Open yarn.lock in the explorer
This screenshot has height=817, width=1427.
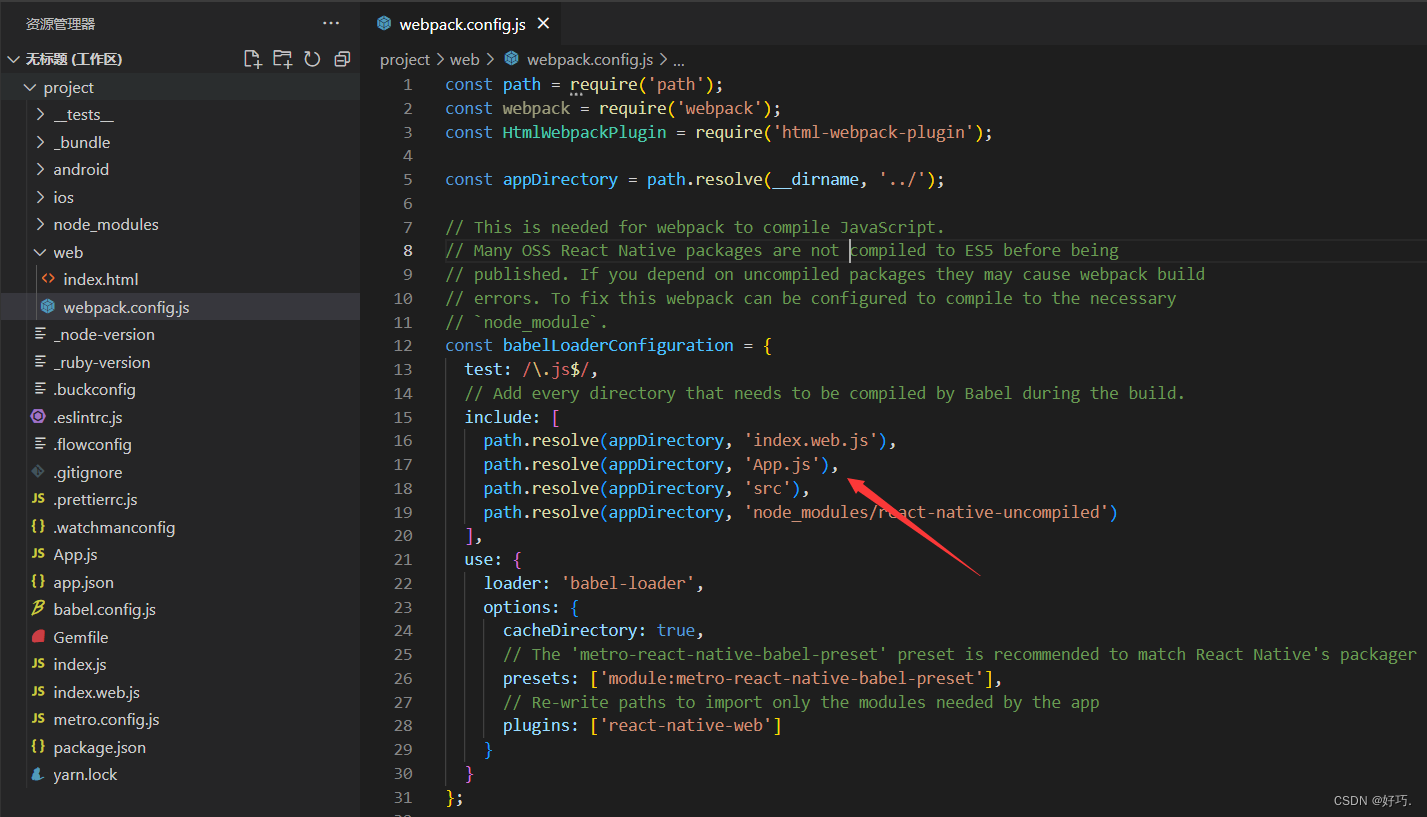coord(180,775)
